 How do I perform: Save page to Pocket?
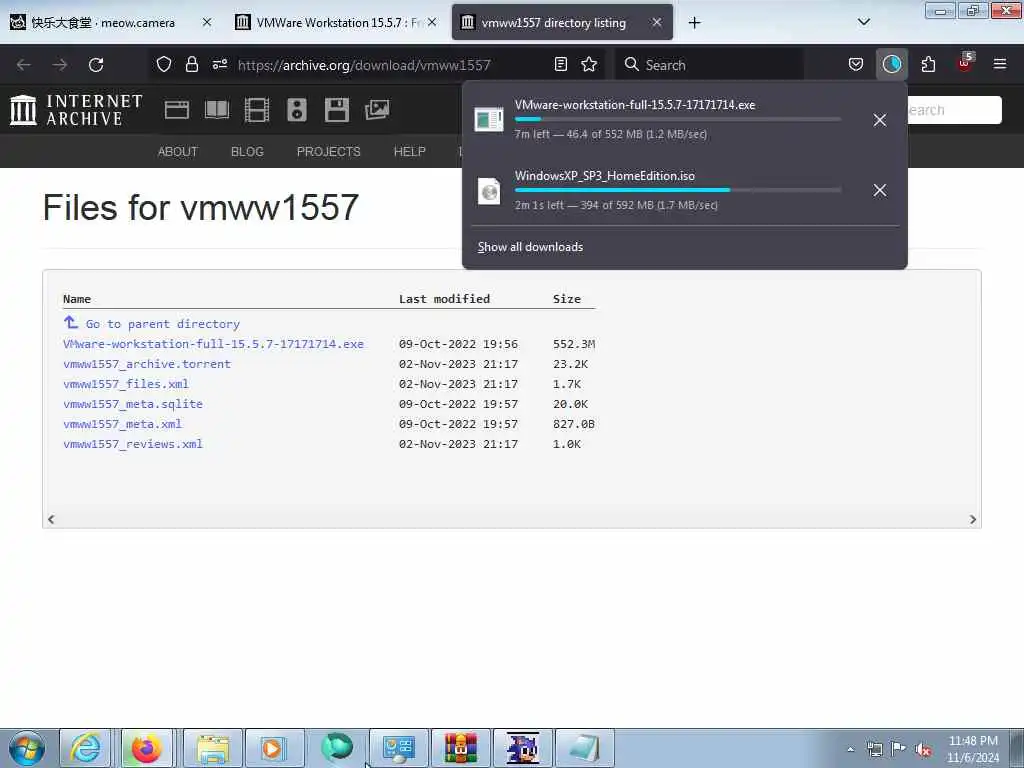[856, 64]
